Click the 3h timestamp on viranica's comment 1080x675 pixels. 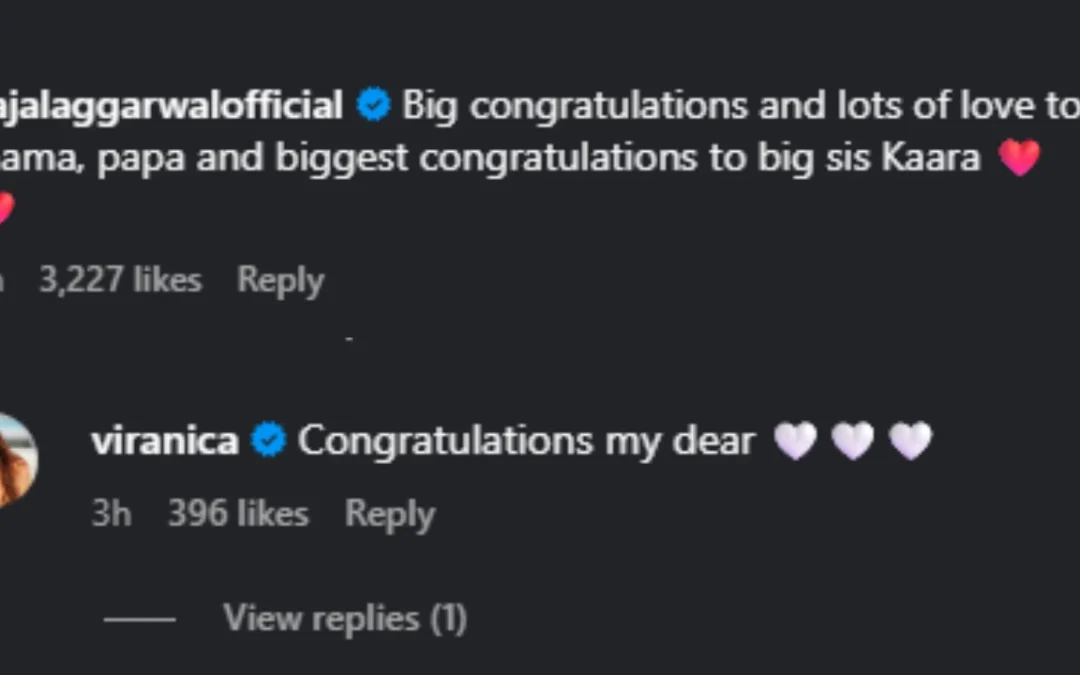point(112,513)
